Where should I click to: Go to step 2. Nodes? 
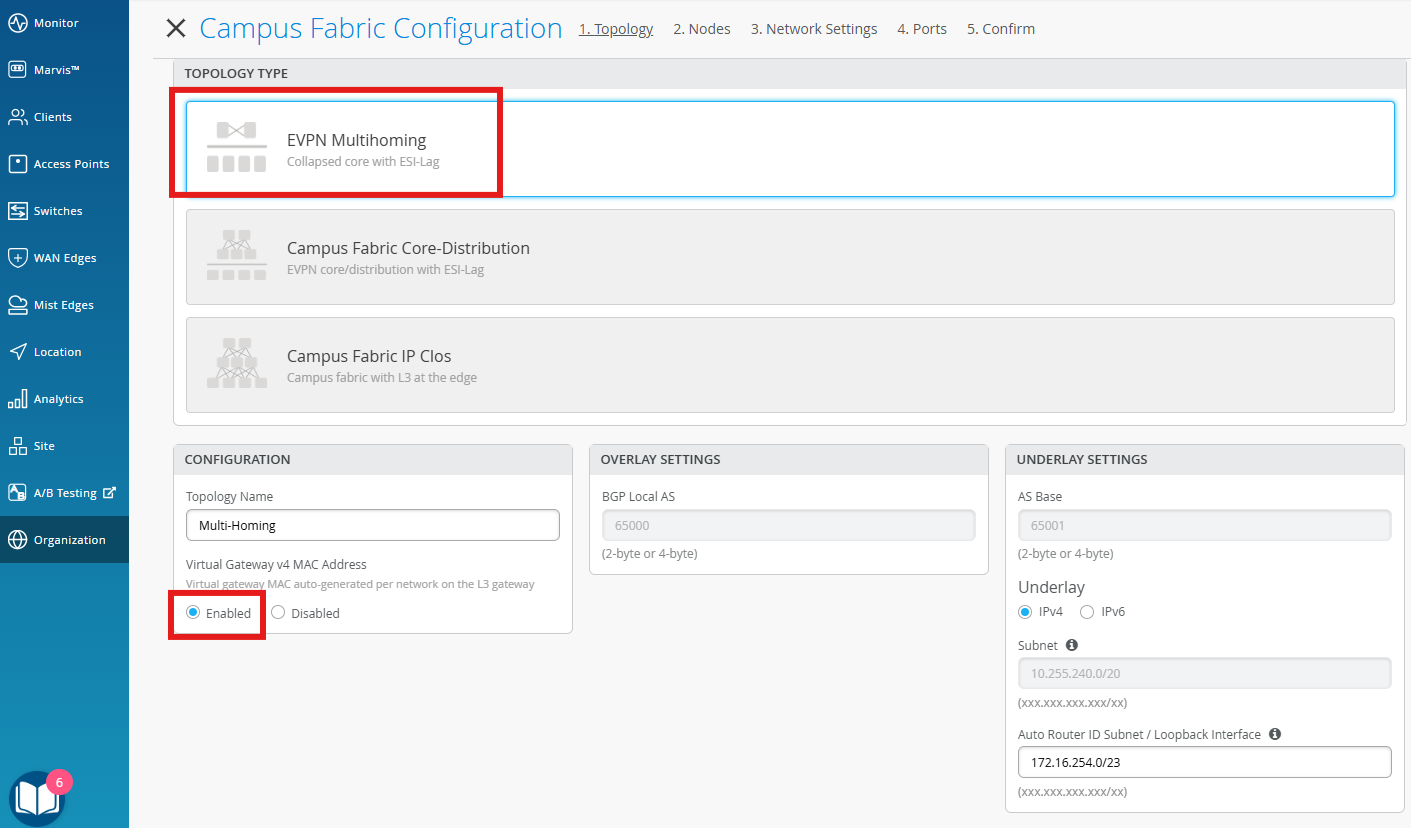[701, 29]
